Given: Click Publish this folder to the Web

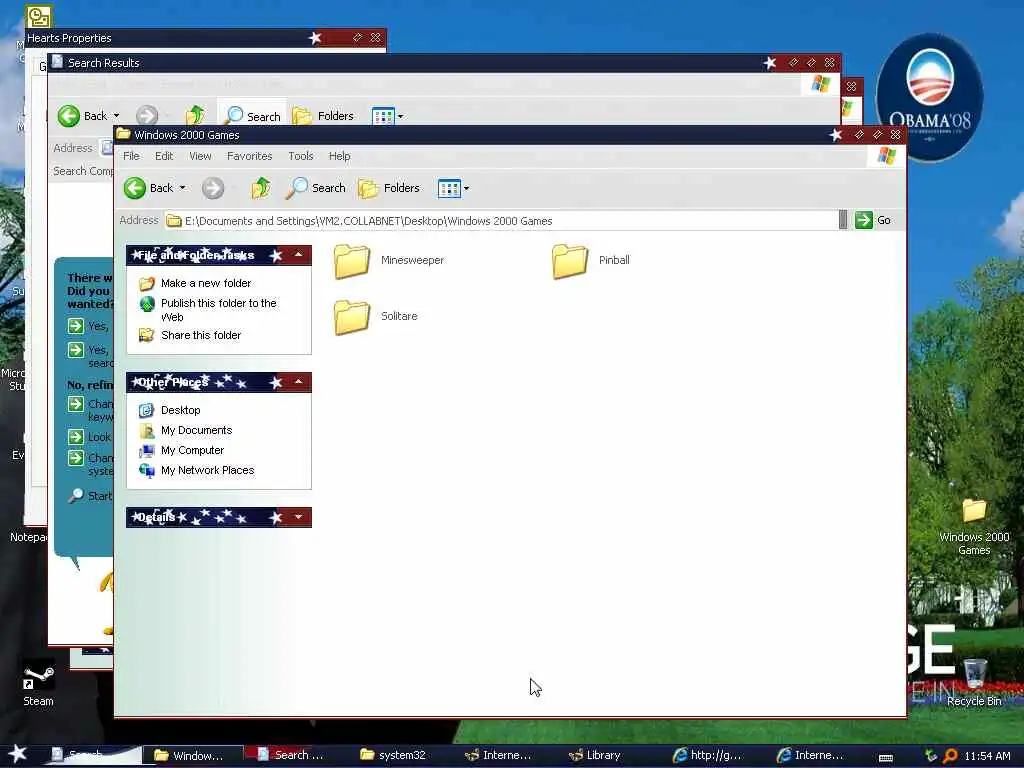Looking at the screenshot, I should pos(219,310).
